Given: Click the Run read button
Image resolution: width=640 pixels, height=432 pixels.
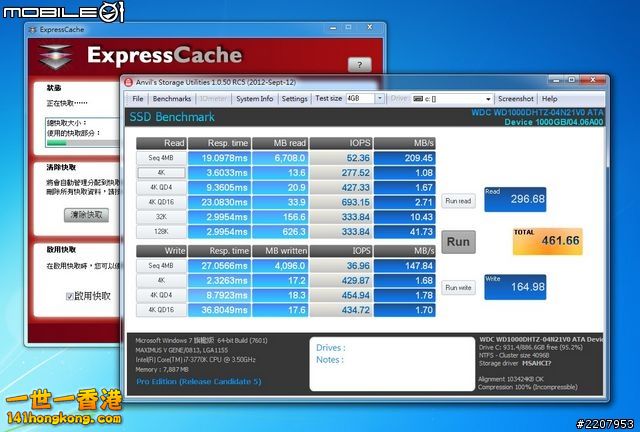Looking at the screenshot, I should pos(458,201).
